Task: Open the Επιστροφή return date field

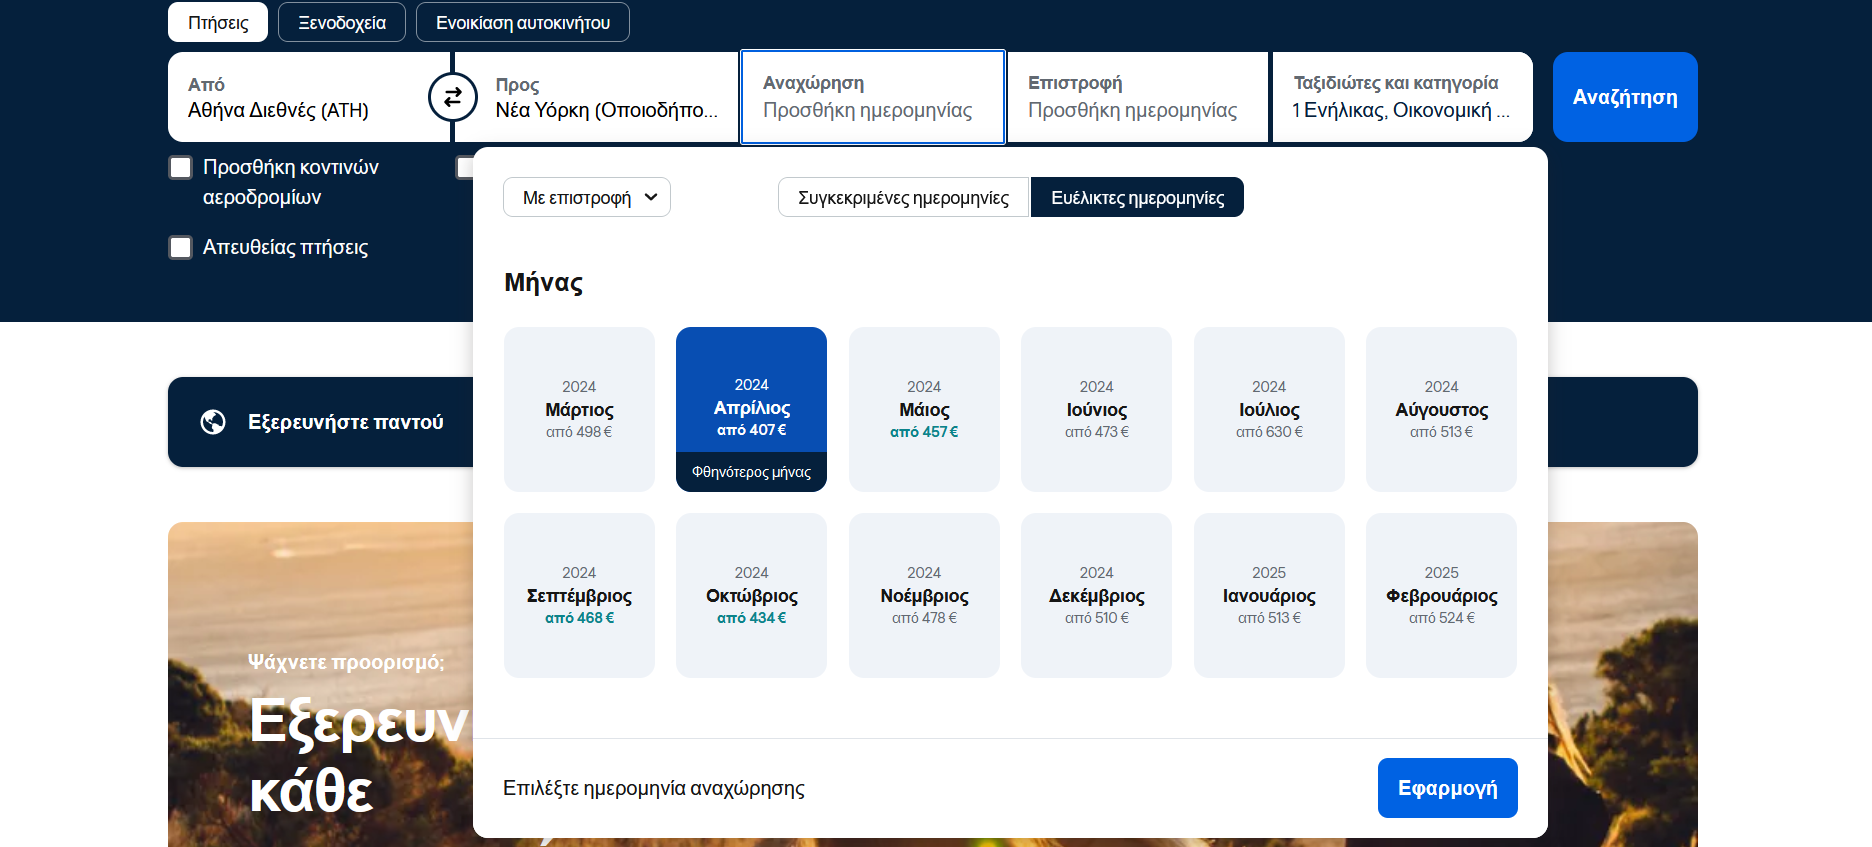Action: 1138,97
